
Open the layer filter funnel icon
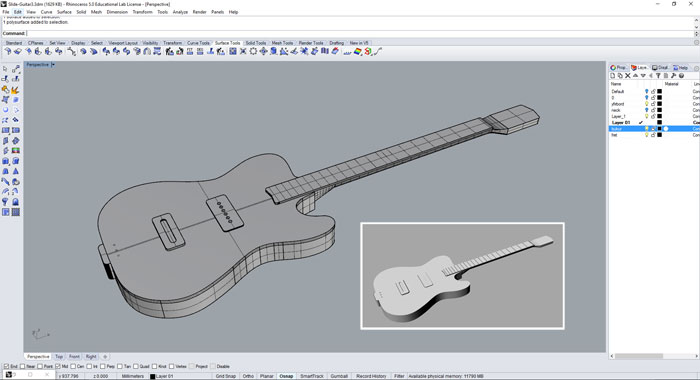[x=658, y=76]
